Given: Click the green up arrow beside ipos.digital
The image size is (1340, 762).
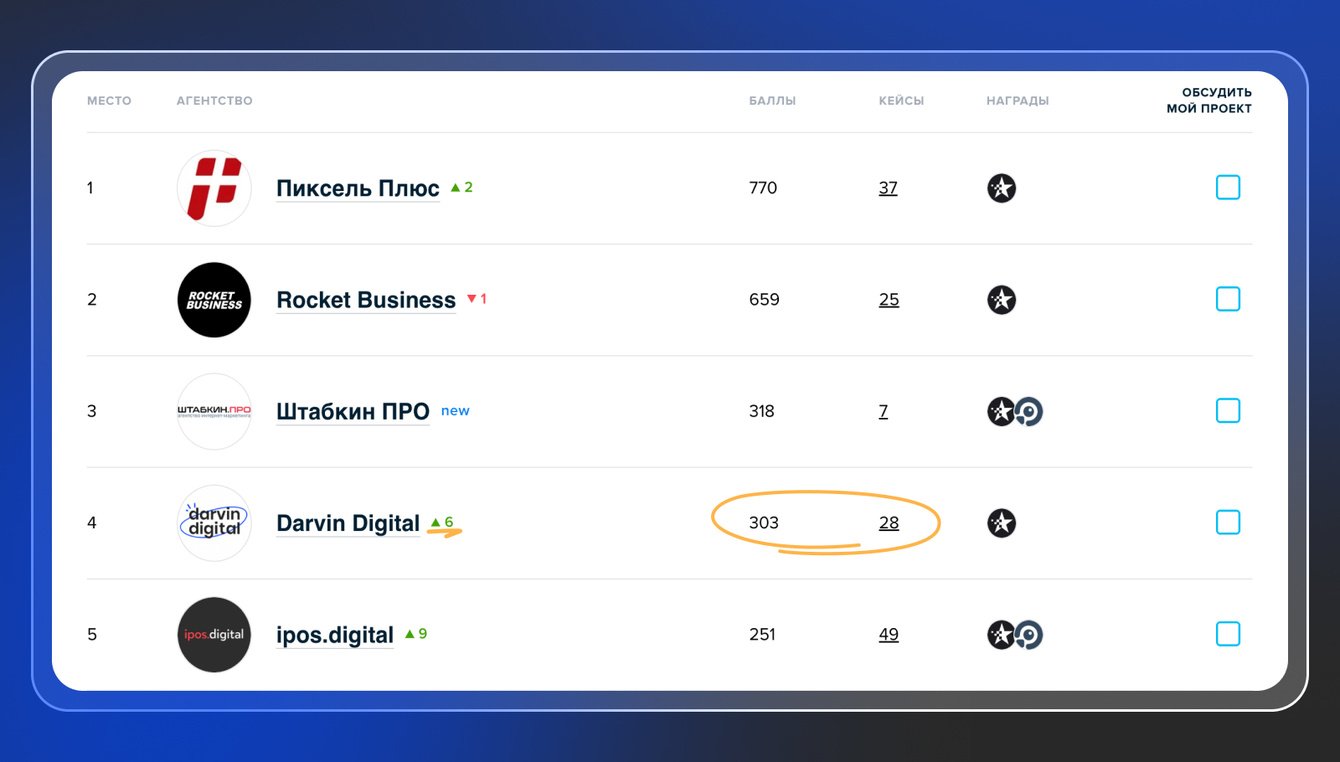Looking at the screenshot, I should (x=410, y=634).
